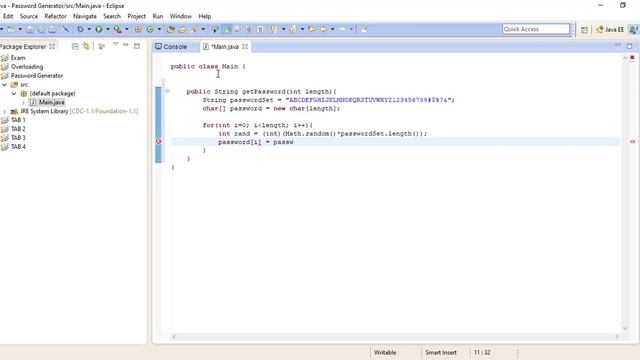
Task: Click the Previous Annotation icon
Action: click(292, 29)
